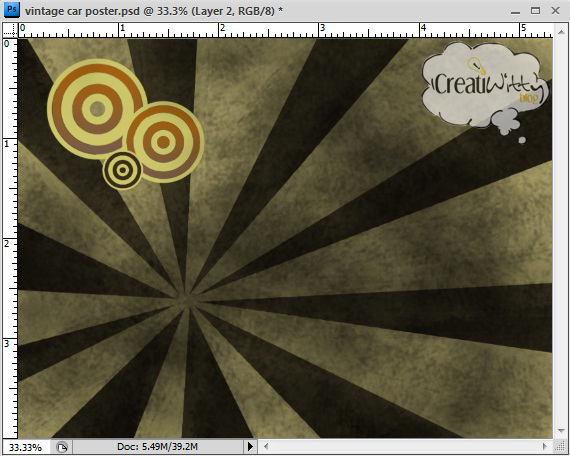Click the ruler origin crosshair corner box
This screenshot has height=456, width=570.
click(x=10, y=31)
